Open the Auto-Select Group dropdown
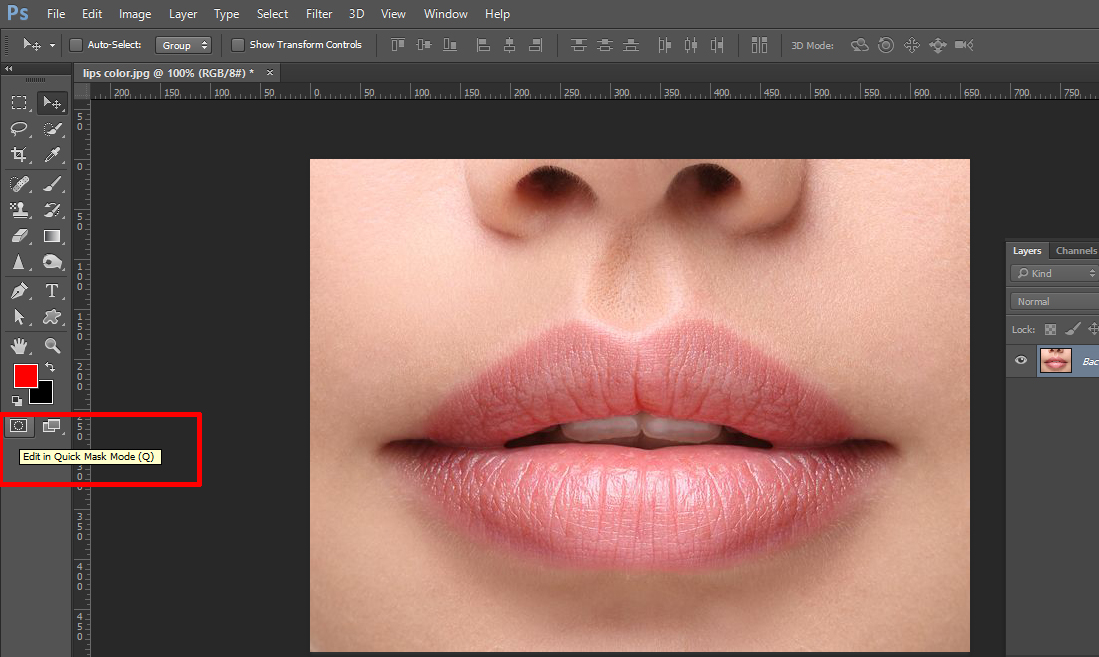 [183, 45]
